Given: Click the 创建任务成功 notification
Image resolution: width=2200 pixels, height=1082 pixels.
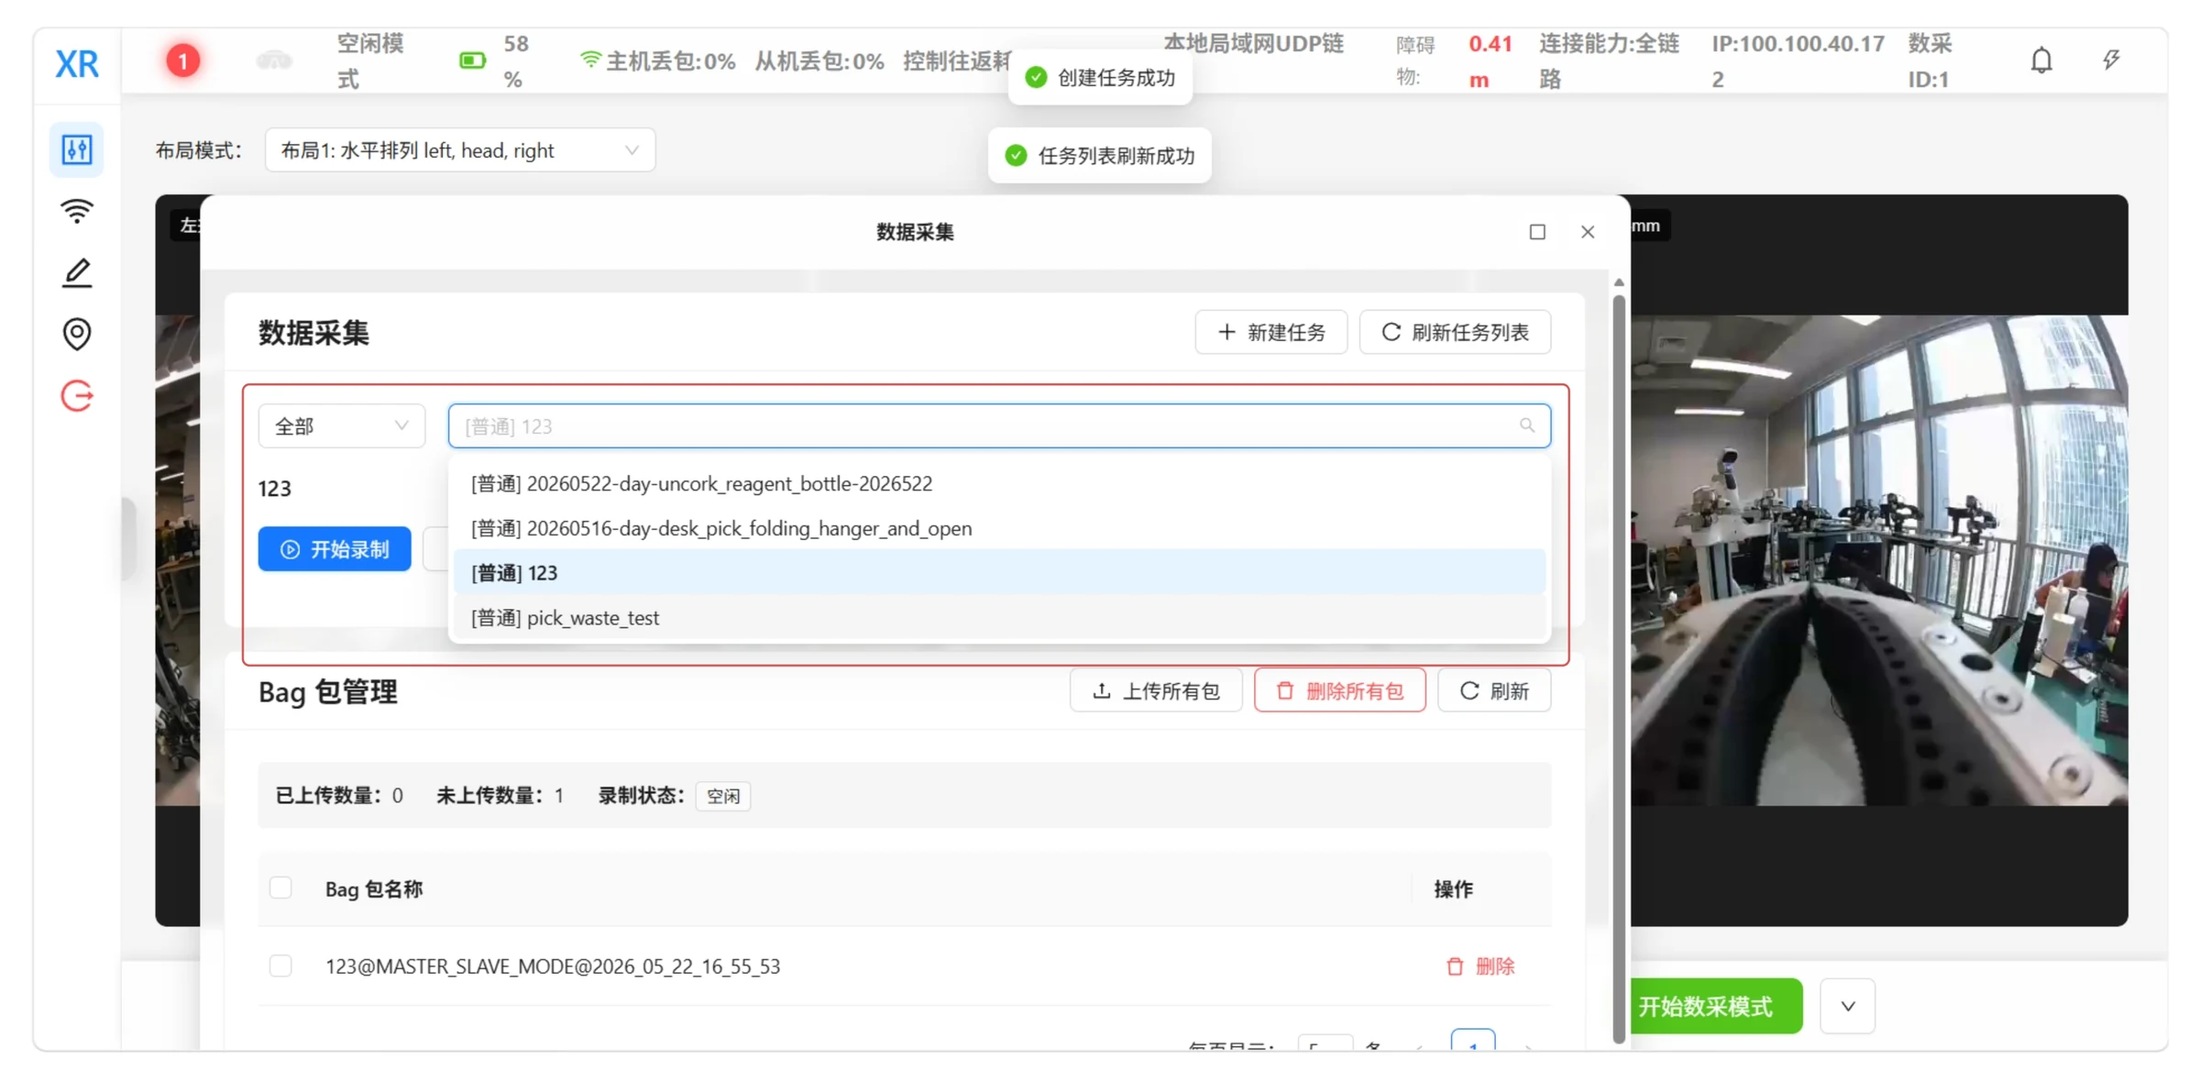Looking at the screenshot, I should tap(1100, 77).
